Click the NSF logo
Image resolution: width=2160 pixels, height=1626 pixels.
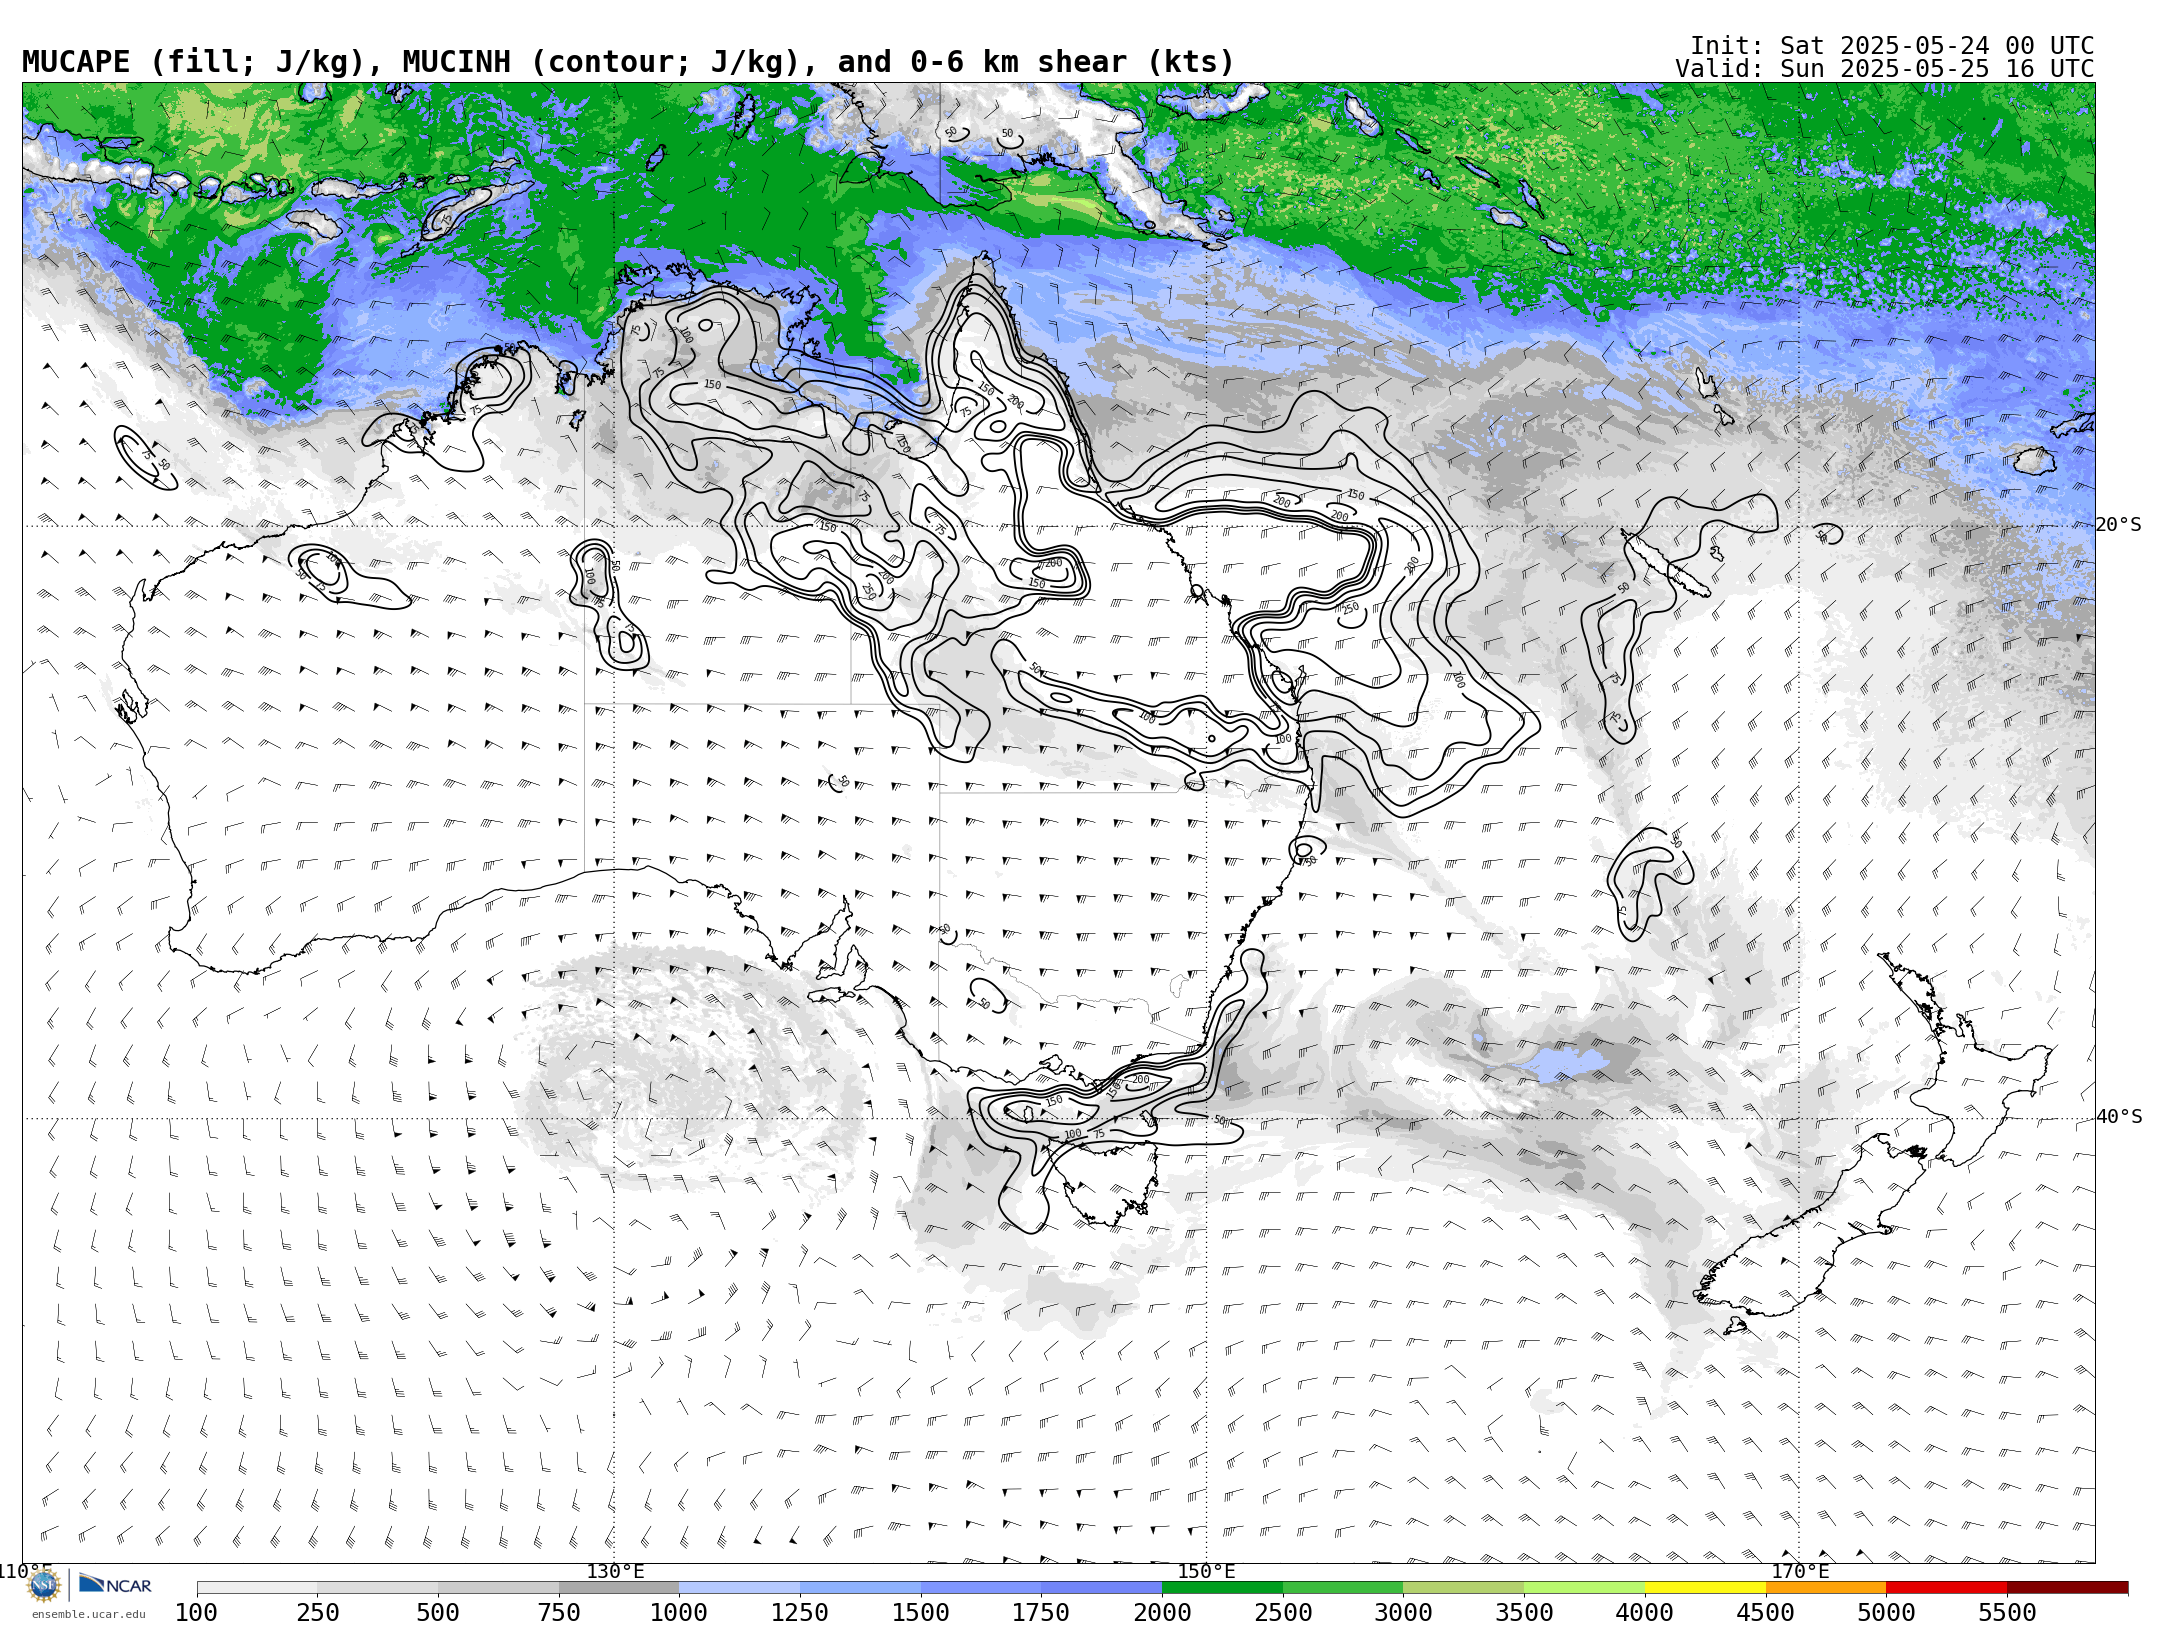(x=44, y=1585)
